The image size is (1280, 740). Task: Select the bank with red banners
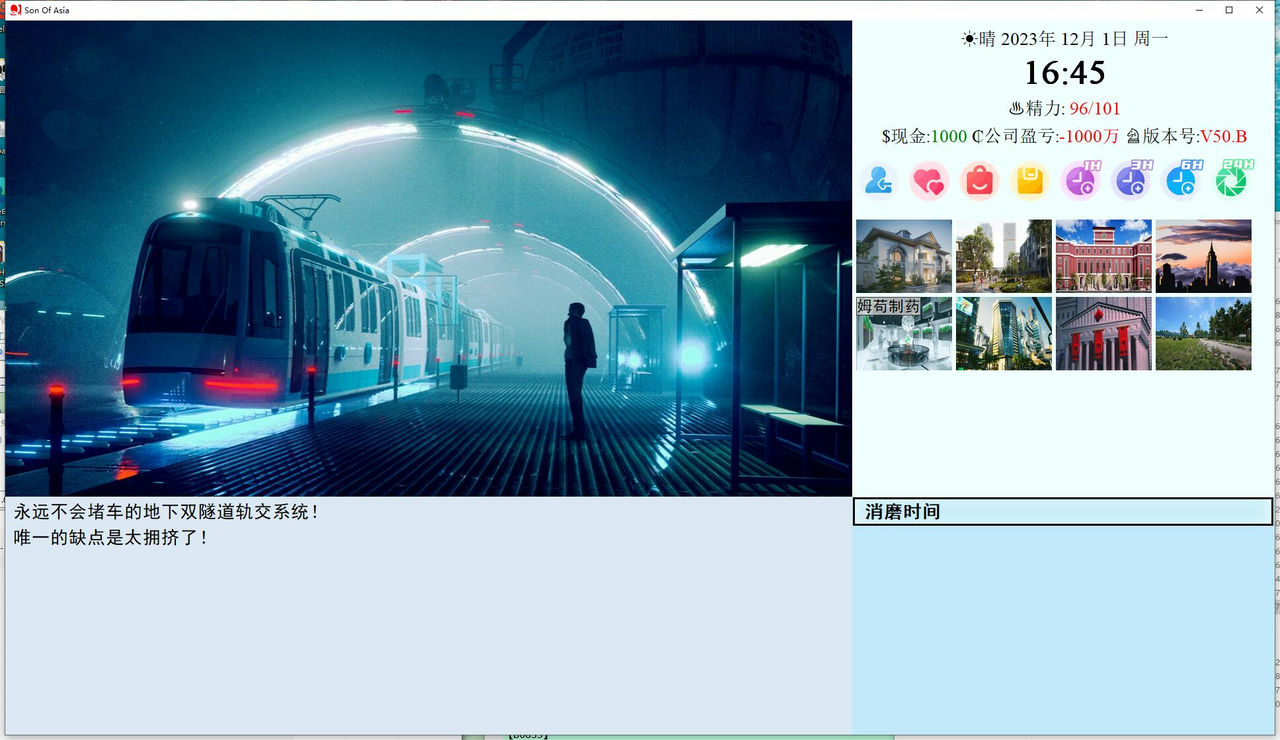[1103, 332]
